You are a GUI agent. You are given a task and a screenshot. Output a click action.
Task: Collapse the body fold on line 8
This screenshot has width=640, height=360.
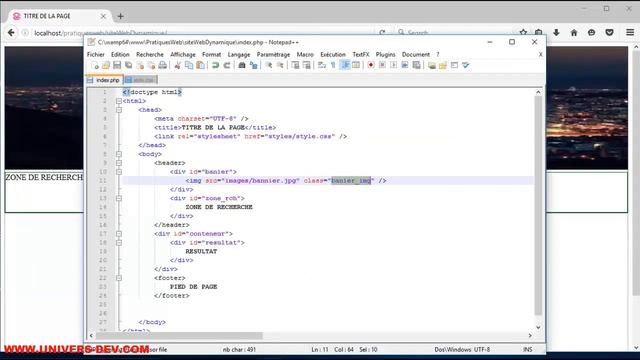(119, 154)
